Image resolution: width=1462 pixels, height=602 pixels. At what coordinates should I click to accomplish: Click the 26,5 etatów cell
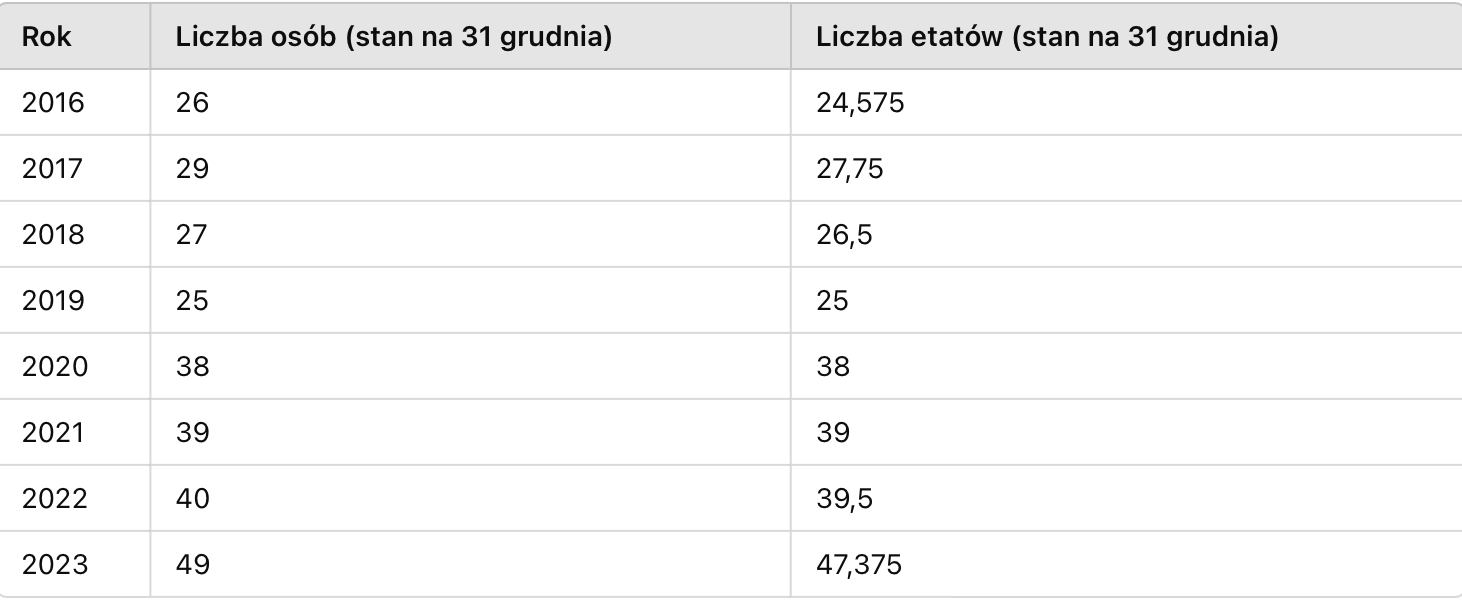pyautogui.click(x=1126, y=234)
